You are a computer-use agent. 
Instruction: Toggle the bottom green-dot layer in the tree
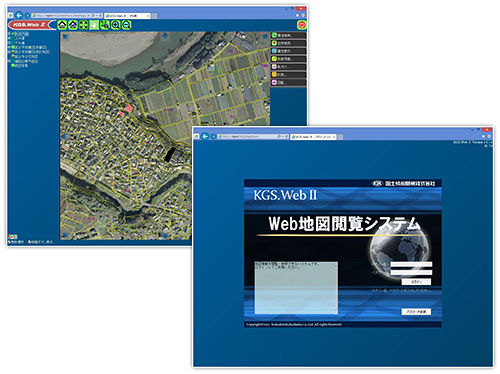click(13, 66)
